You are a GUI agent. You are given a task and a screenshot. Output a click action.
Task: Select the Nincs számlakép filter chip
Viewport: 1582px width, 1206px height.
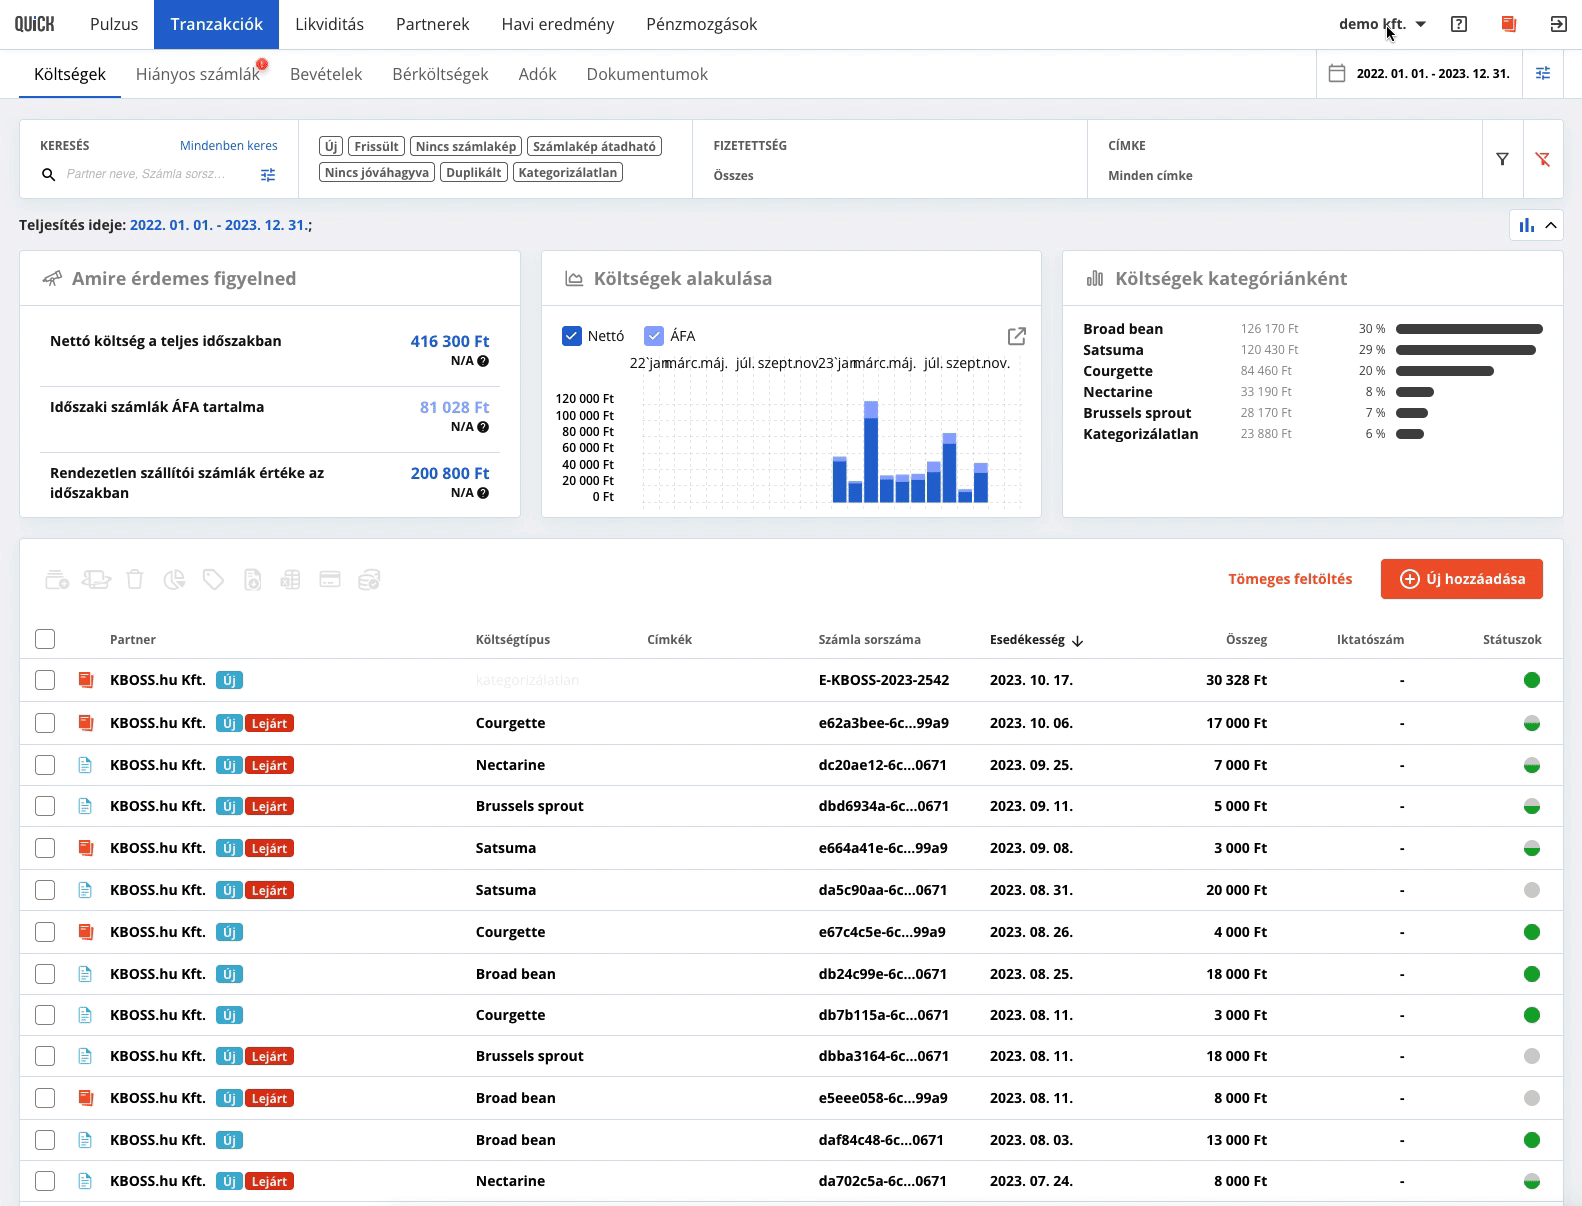(466, 146)
